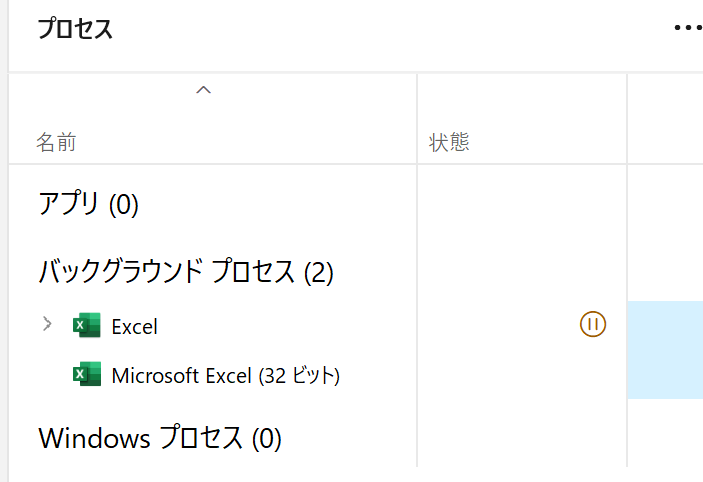Sort processes by 状態 column header
Image resolution: width=703 pixels, height=482 pixels.
click(x=449, y=143)
